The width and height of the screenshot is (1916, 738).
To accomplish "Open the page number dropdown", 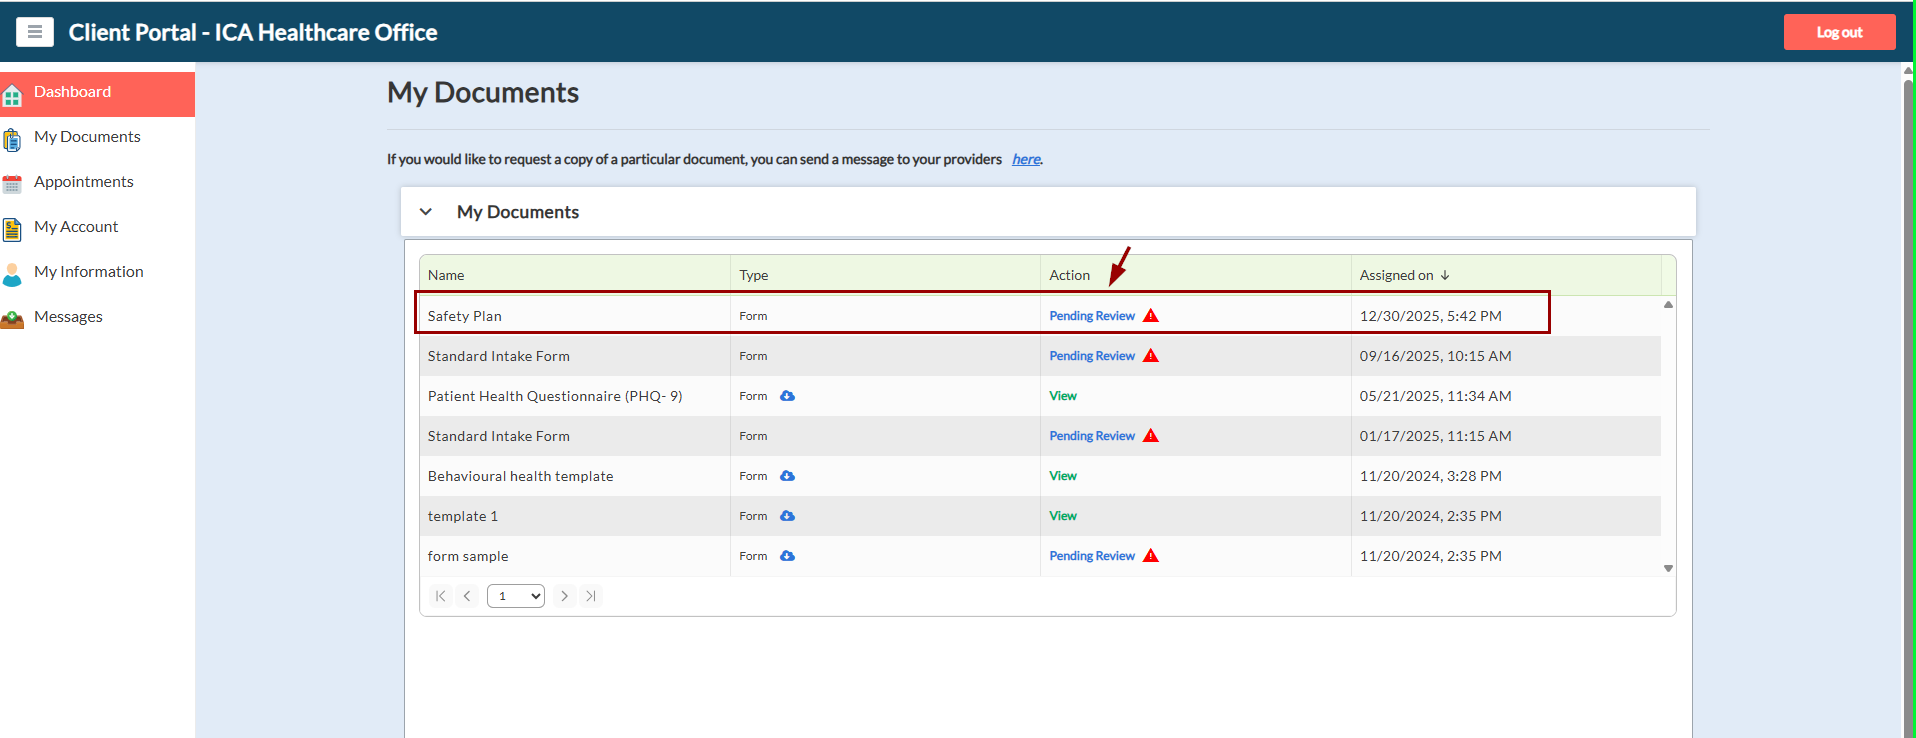I will click(515, 596).
